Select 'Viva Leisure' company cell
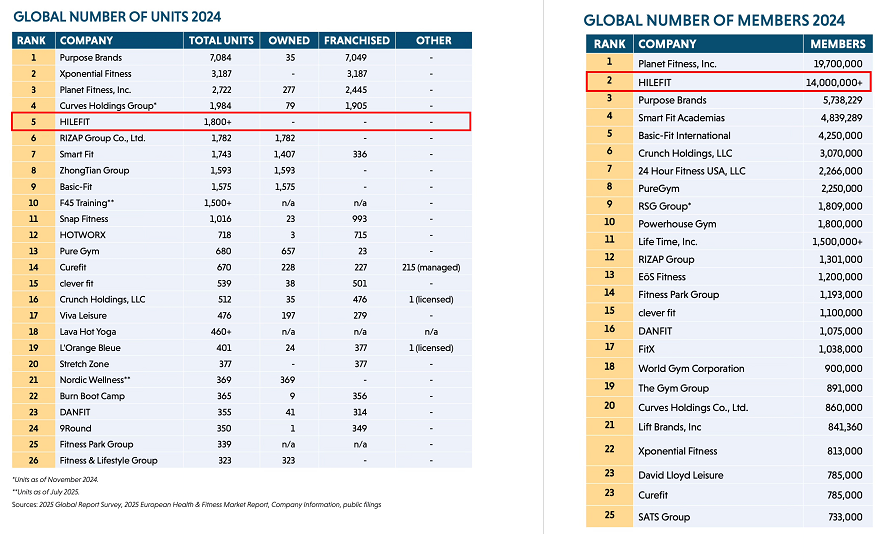Image resolution: width=882 pixels, height=534 pixels. point(83,316)
